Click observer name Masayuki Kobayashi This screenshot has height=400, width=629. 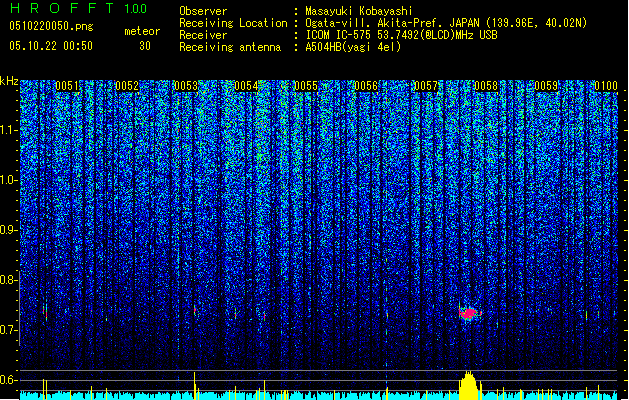(359, 11)
